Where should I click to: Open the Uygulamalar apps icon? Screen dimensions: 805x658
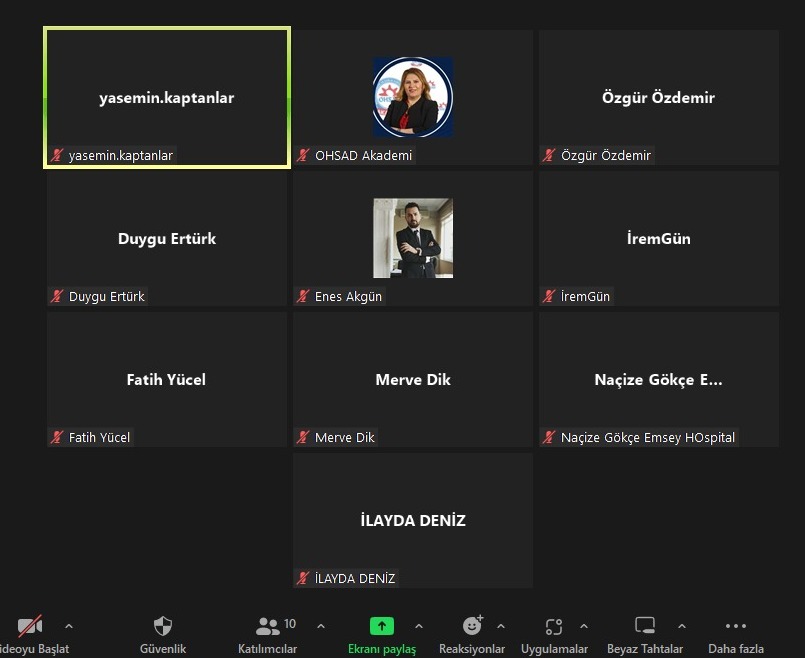[554, 626]
